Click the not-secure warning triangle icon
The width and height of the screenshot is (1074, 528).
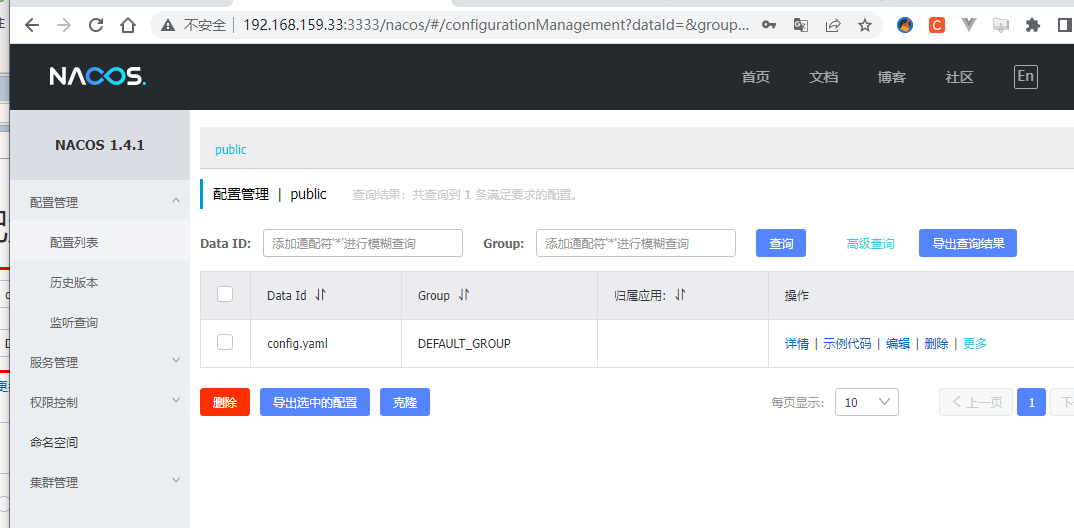click(168, 25)
